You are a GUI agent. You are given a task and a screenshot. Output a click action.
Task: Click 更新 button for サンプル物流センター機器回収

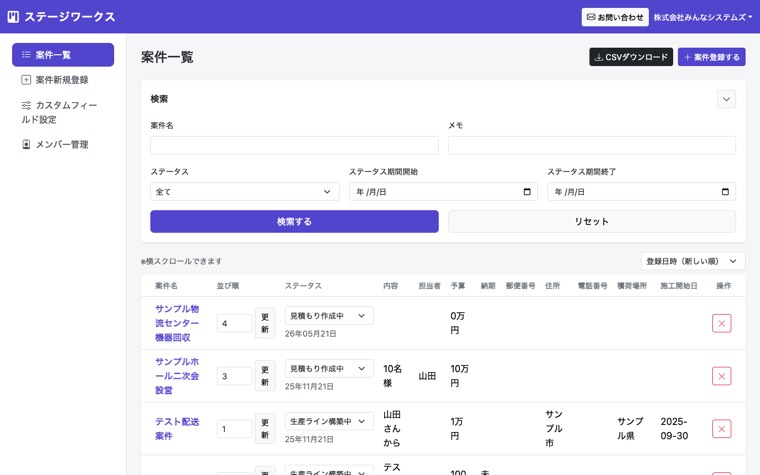pos(265,323)
